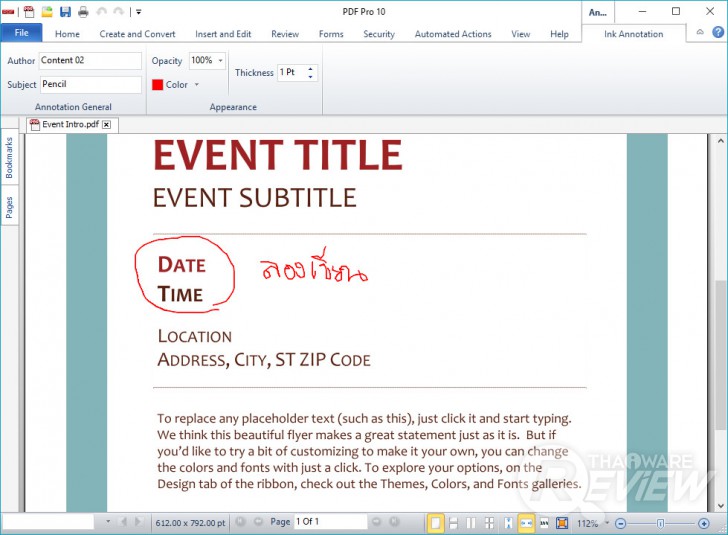Decrease thickness with the down stepper arrow
Viewport: 728px width, 535px height.
311,77
